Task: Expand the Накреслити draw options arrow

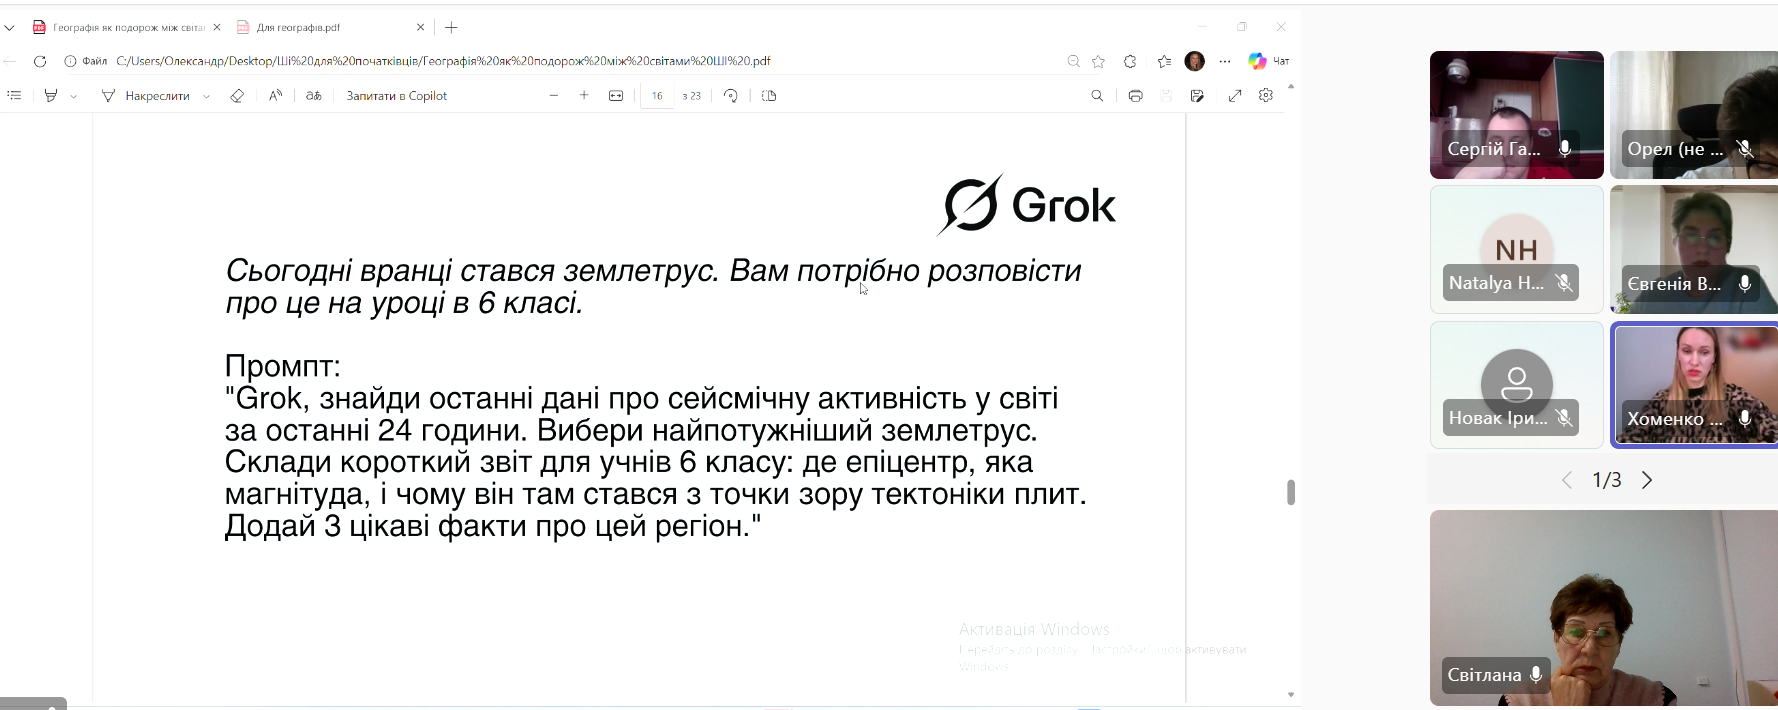Action: (x=206, y=97)
